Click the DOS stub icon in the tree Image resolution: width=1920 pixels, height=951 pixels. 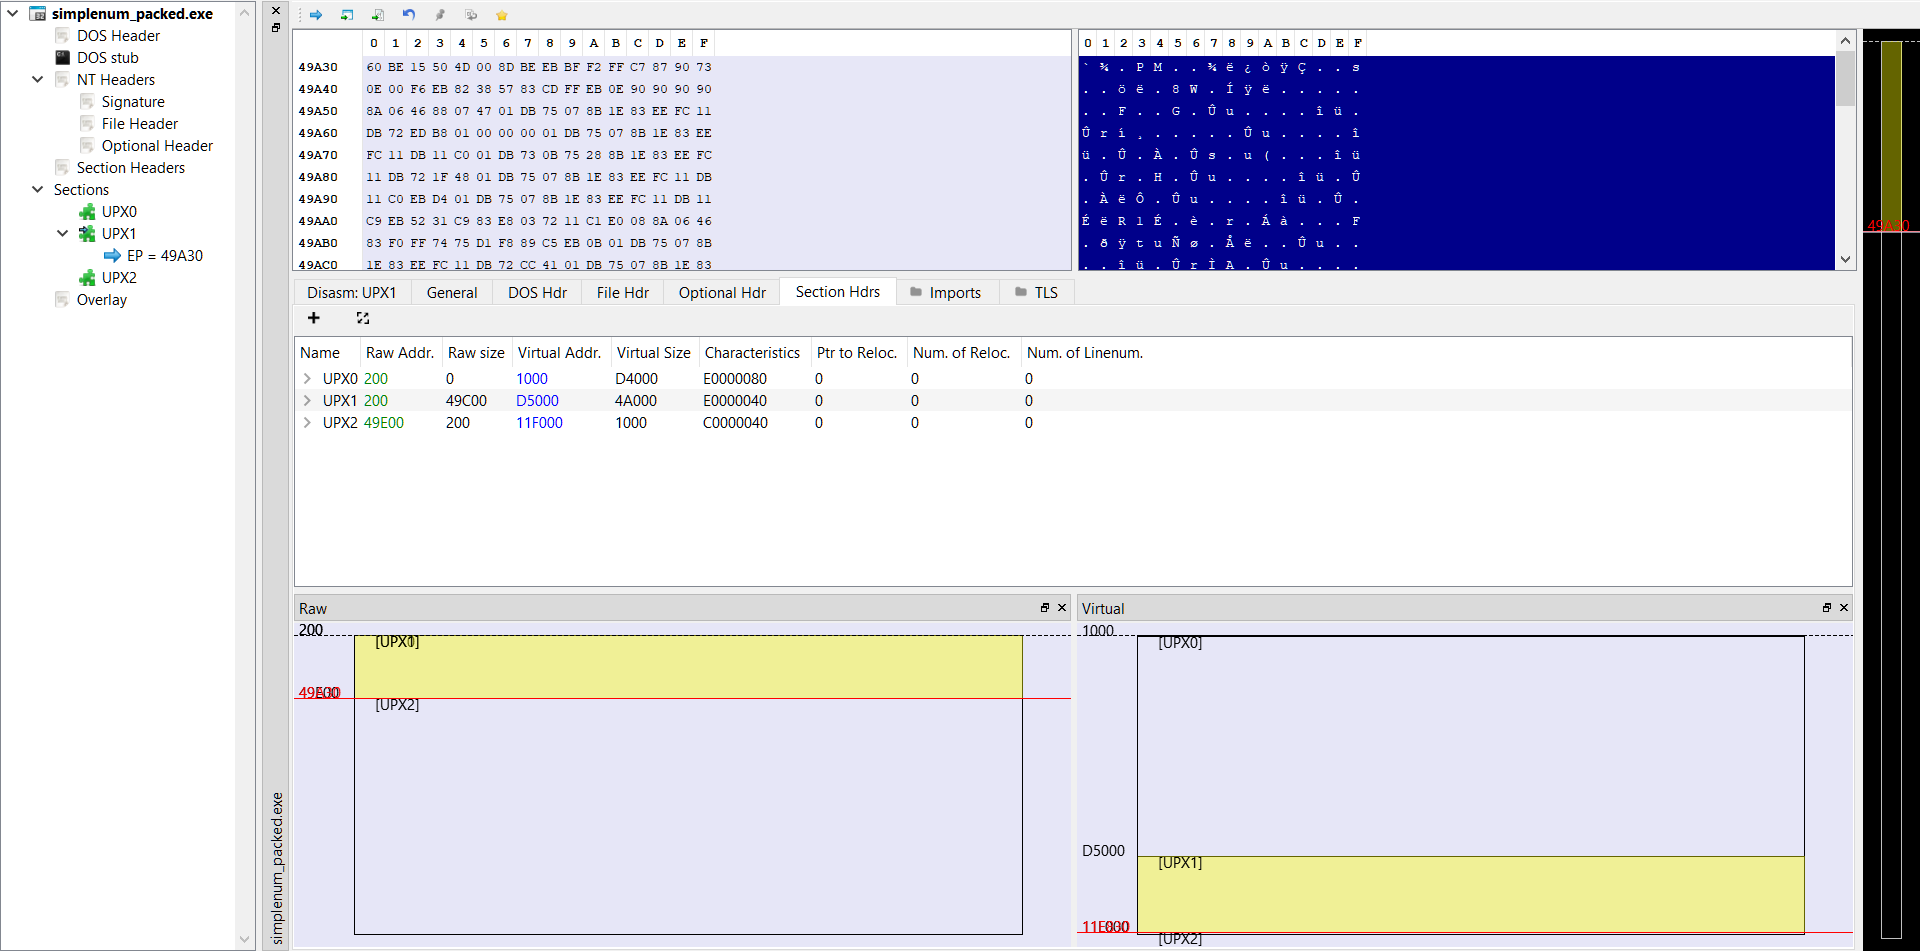pos(60,57)
